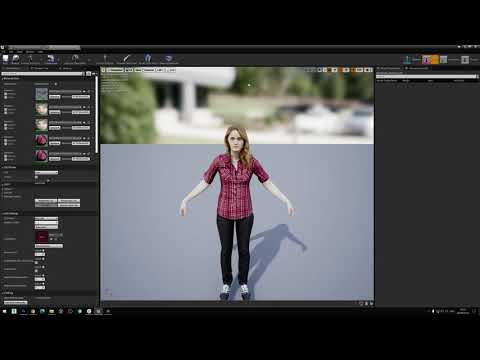480x360 pixels.
Task: Click the white brush toolbar icon
Action: click(x=127, y=59)
